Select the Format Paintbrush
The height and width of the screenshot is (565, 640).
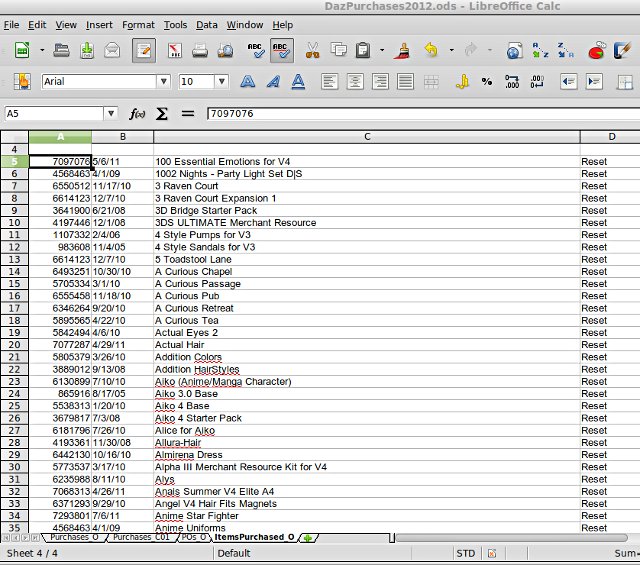(x=402, y=51)
